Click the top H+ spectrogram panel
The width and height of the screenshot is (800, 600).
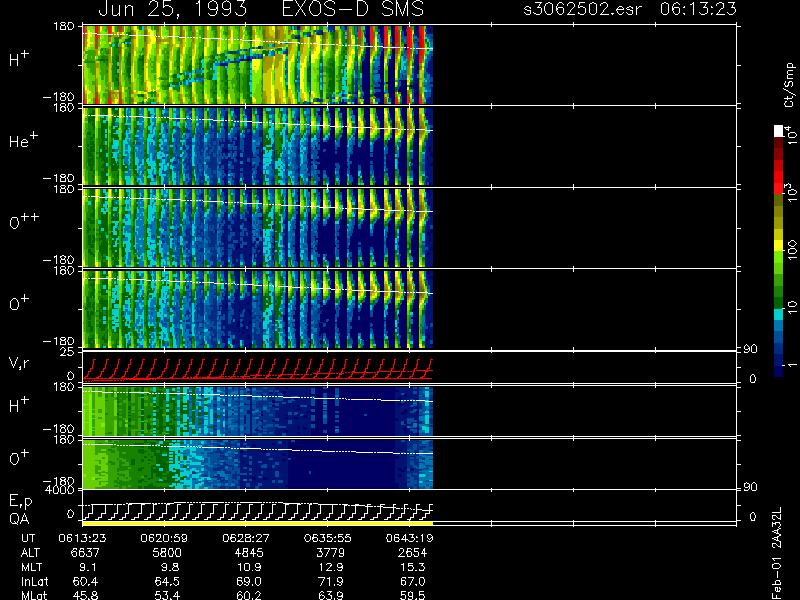pyautogui.click(x=258, y=65)
